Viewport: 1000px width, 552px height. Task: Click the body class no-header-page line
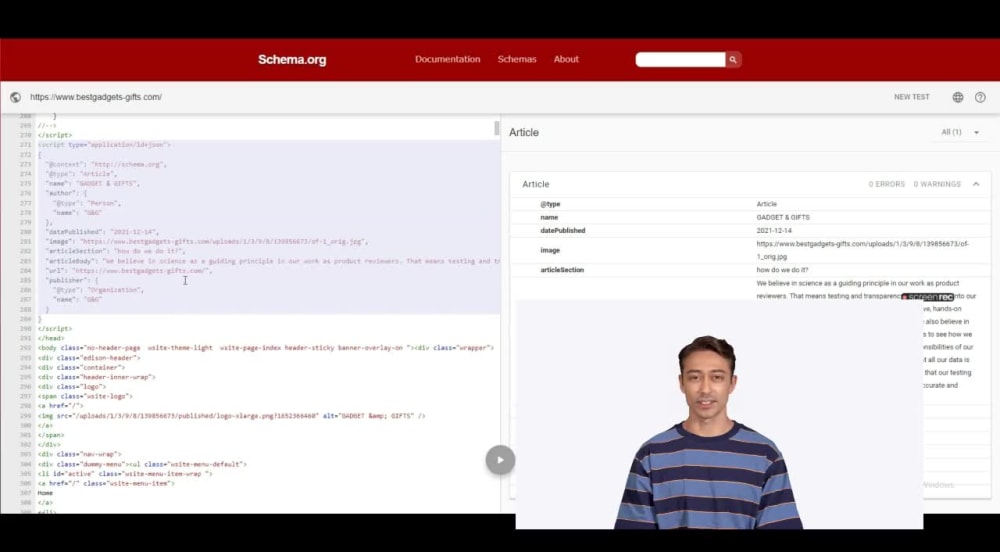(265, 348)
